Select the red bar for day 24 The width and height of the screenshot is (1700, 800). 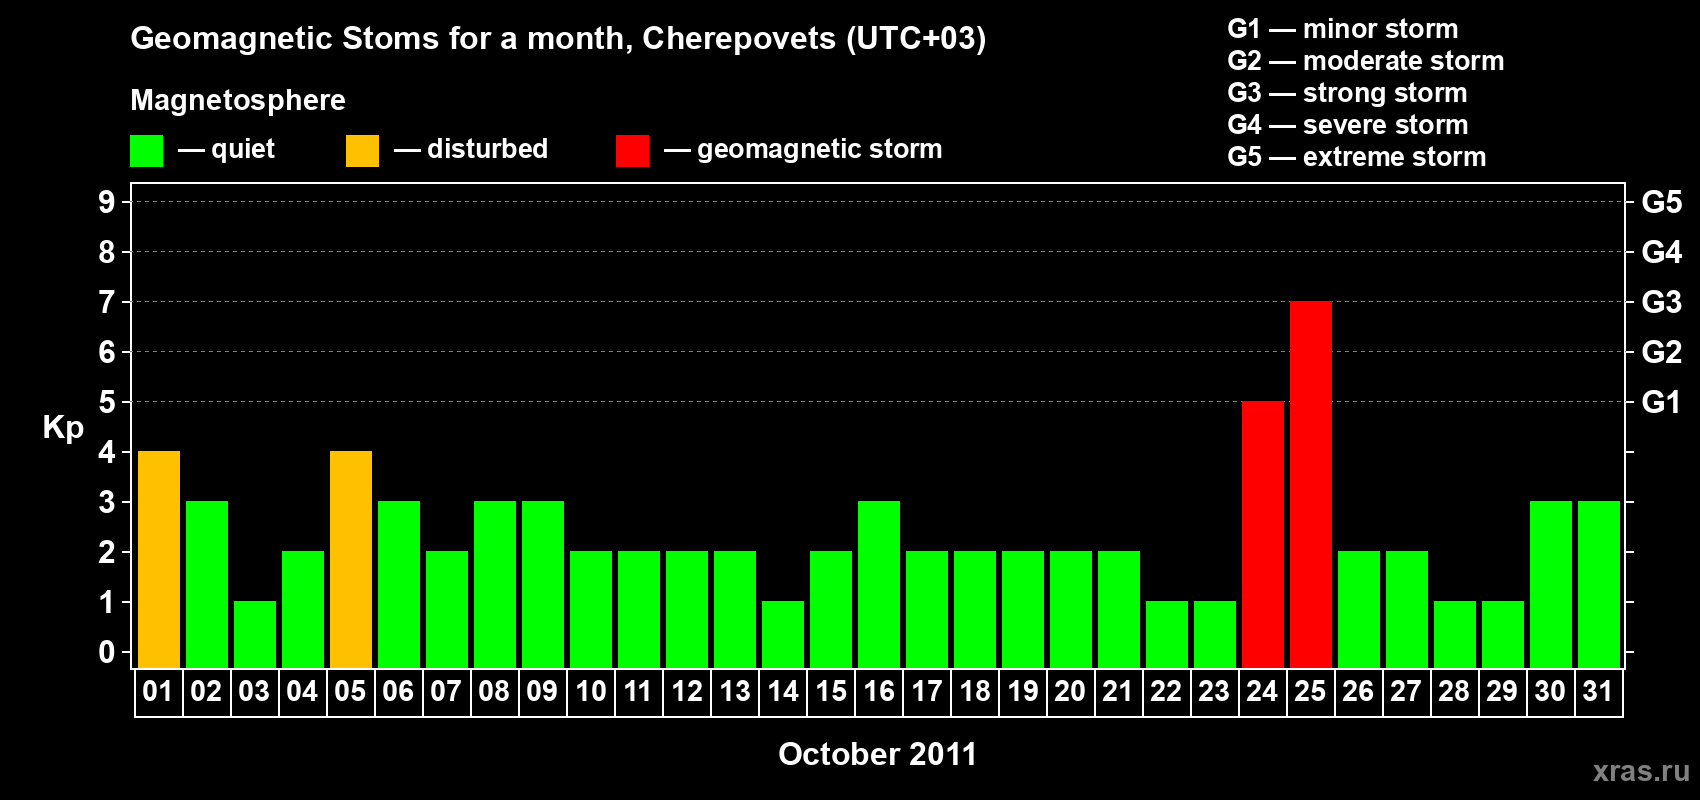(1263, 534)
